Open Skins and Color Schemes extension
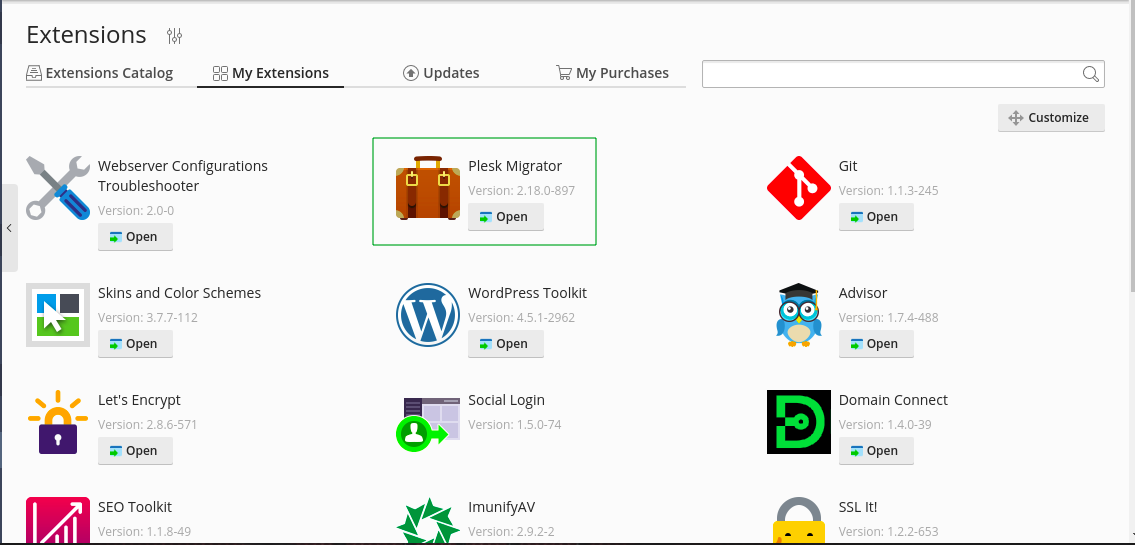1135x545 pixels. (x=135, y=344)
